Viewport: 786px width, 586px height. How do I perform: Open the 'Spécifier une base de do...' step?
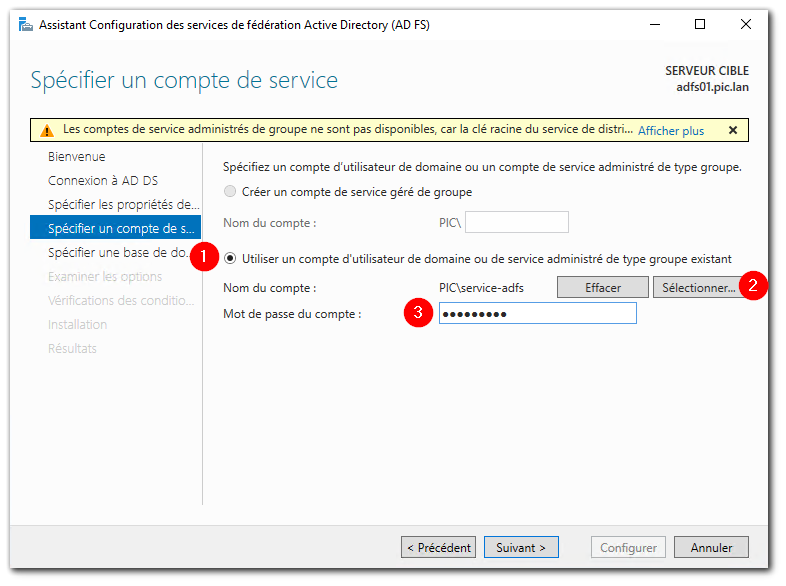[x=119, y=252]
